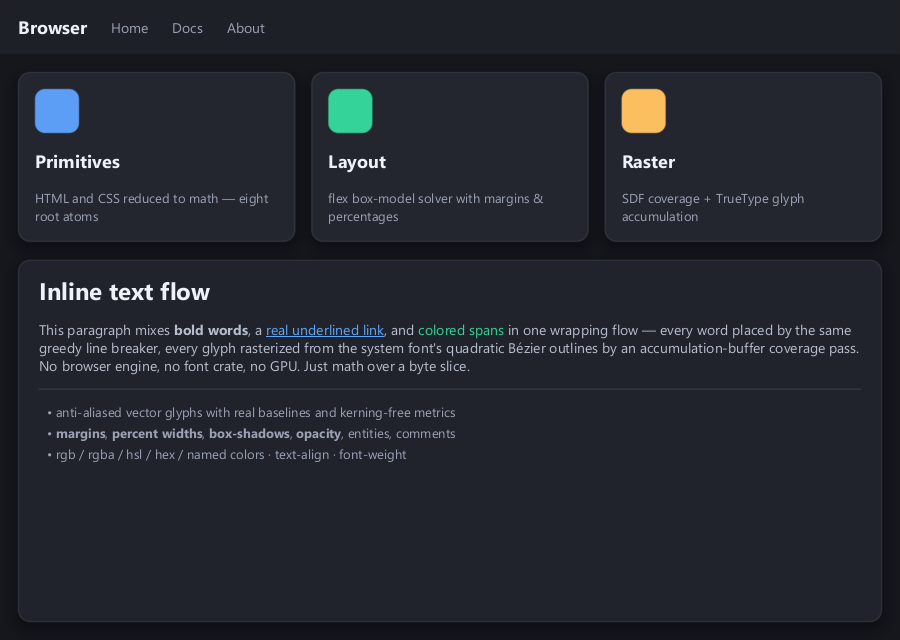The width and height of the screenshot is (900, 640).
Task: Click the 'percent widths' bold text
Action: pyautogui.click(x=157, y=434)
